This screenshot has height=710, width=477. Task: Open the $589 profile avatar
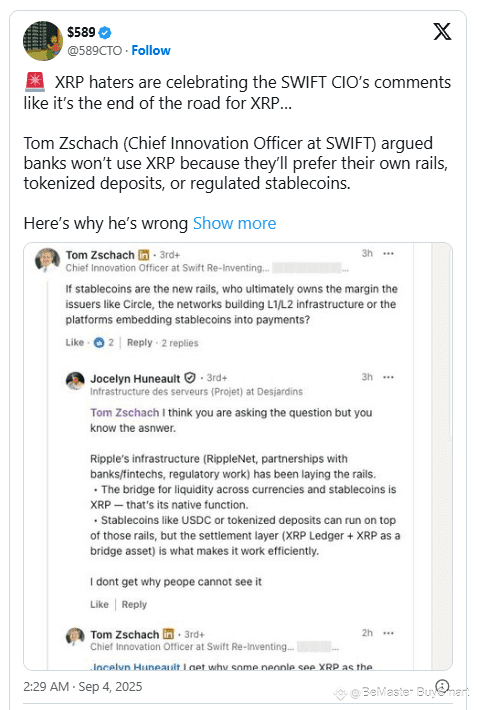tap(43, 41)
